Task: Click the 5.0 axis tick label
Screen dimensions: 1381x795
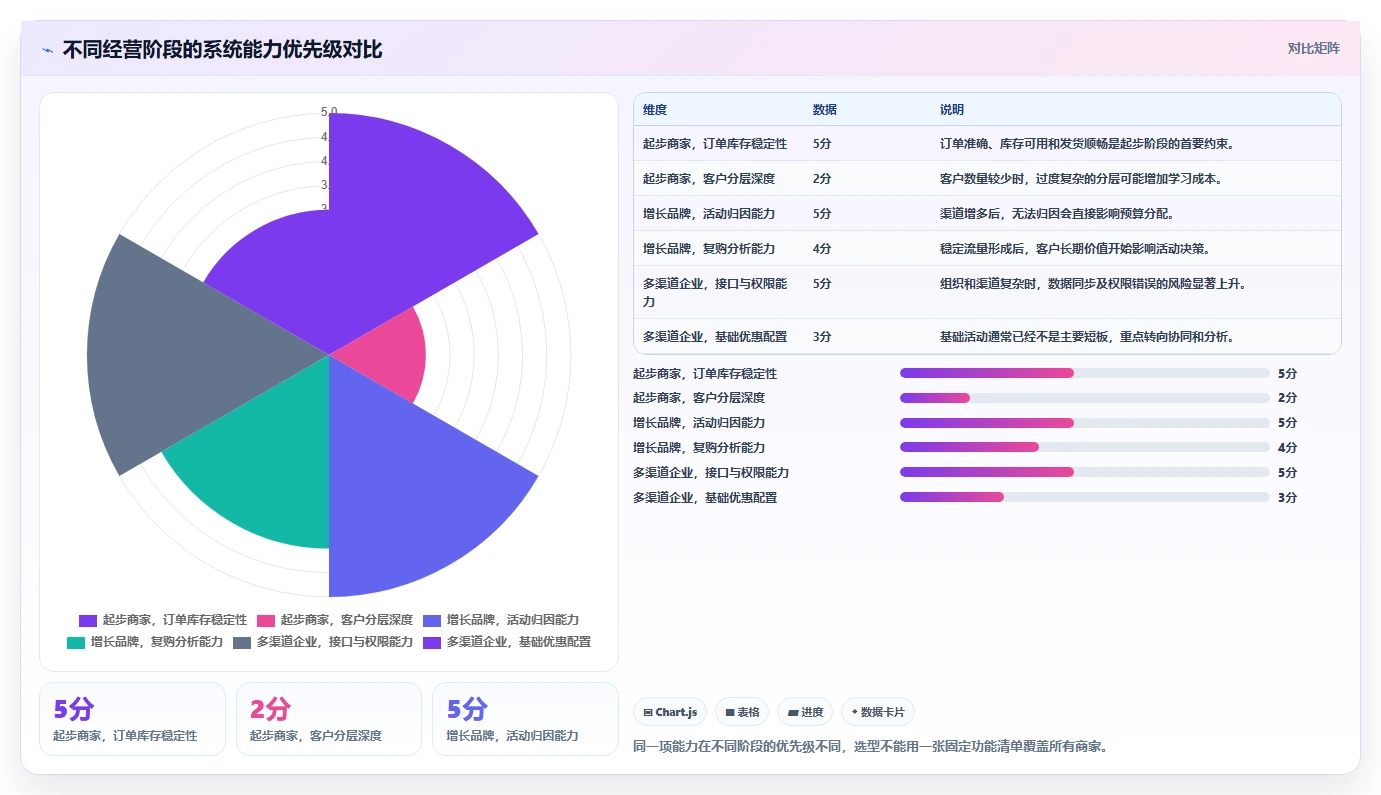Action: (329, 112)
